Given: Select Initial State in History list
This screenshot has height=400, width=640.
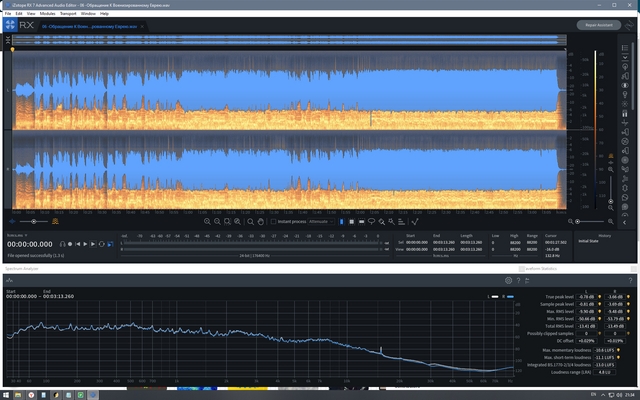Looking at the screenshot, I should coord(587,241).
